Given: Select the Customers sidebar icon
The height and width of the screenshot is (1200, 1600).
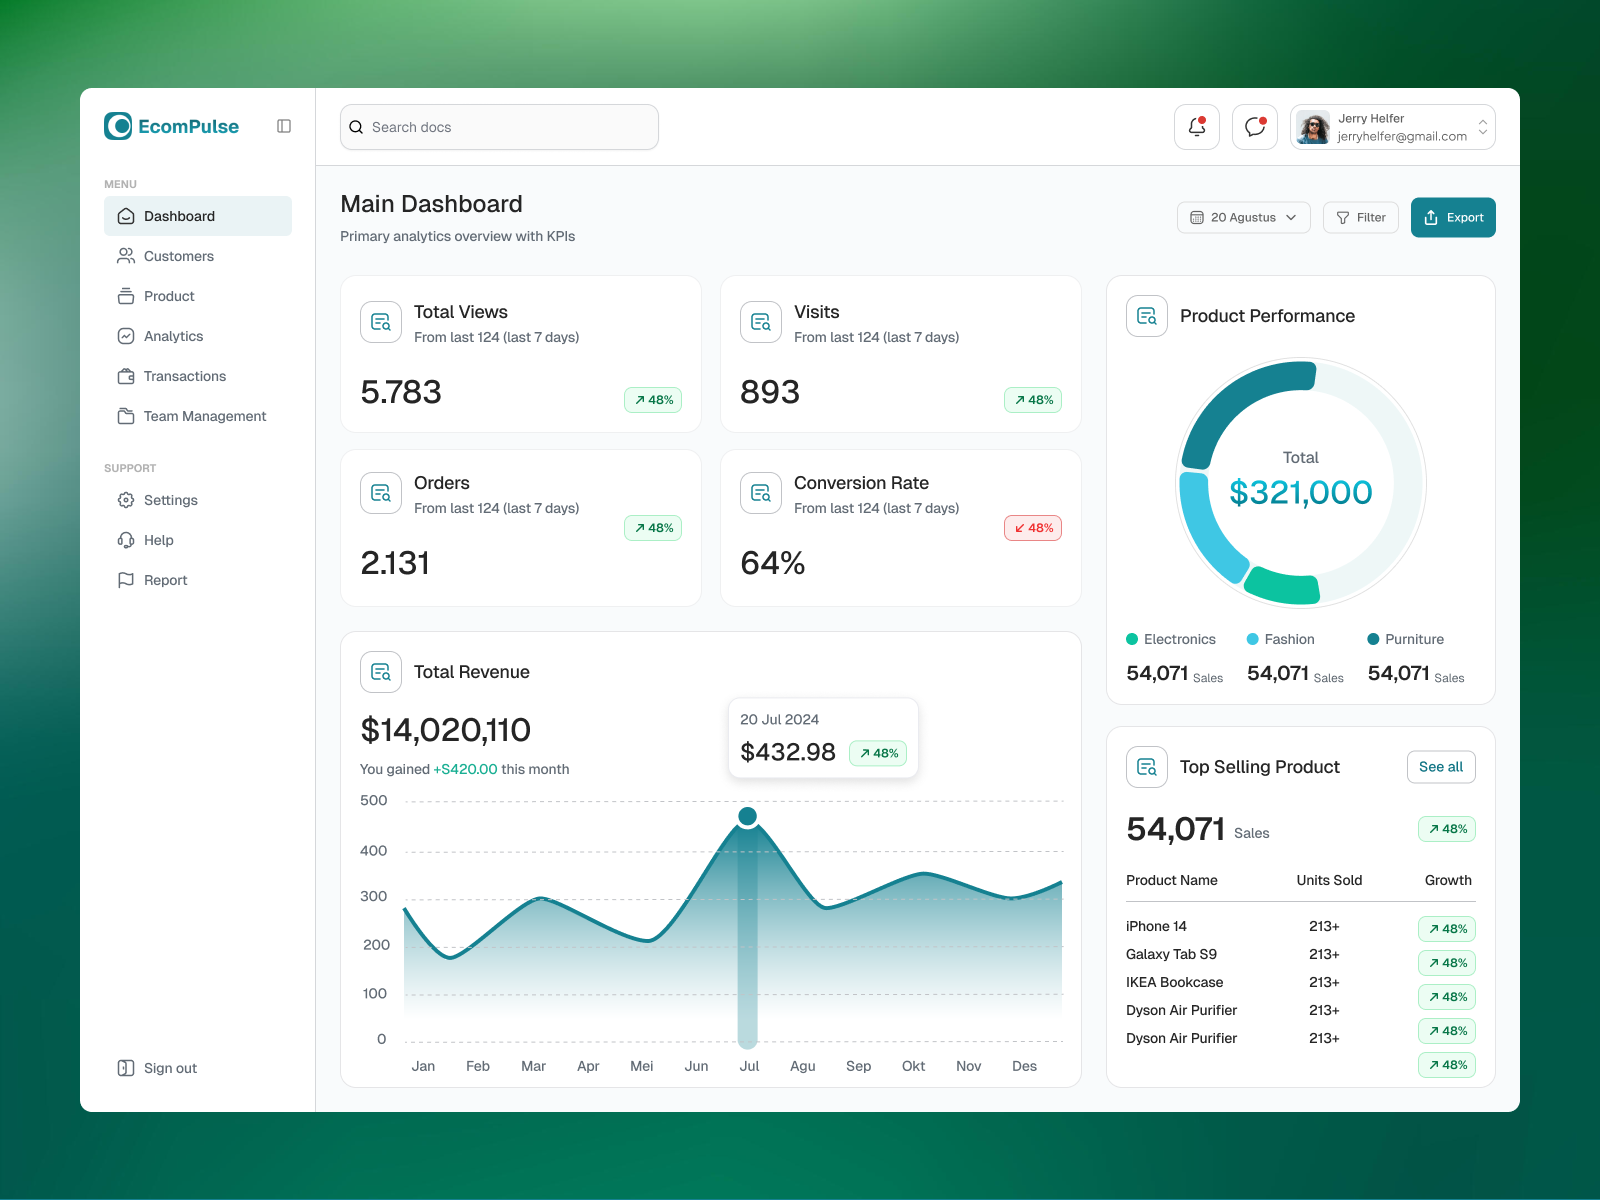Looking at the screenshot, I should (x=125, y=256).
